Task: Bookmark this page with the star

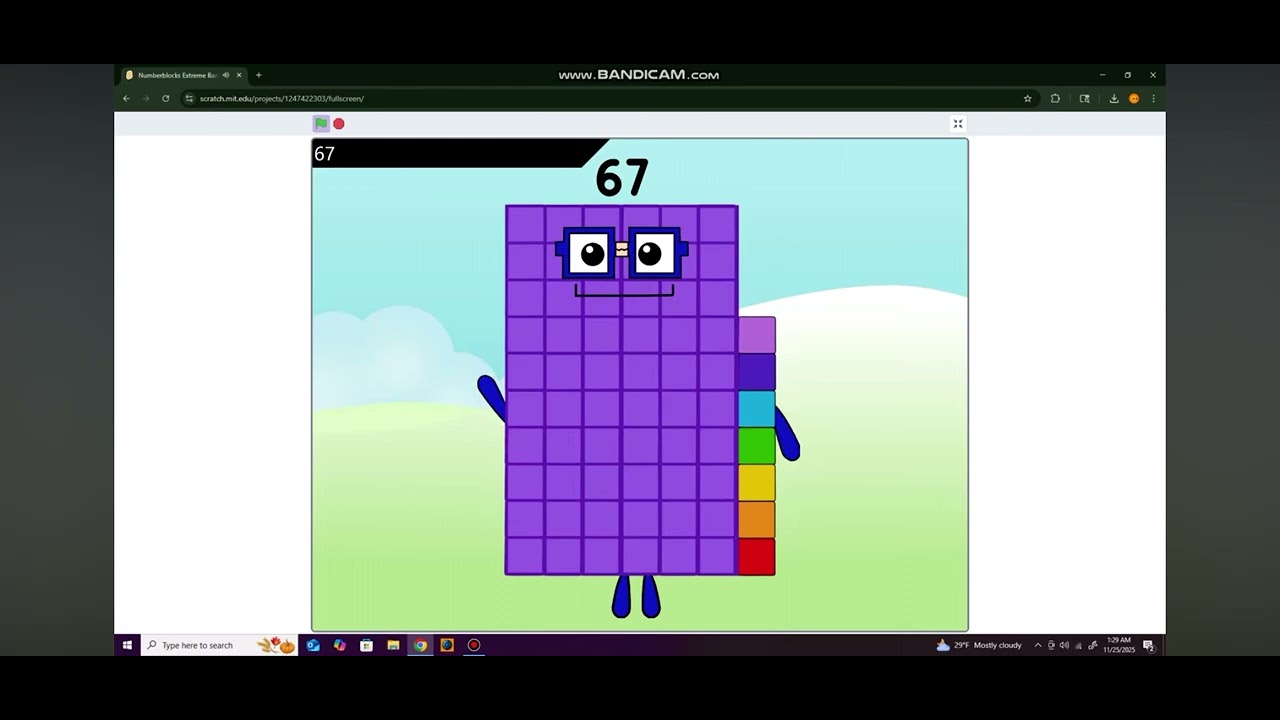Action: pos(1027,98)
